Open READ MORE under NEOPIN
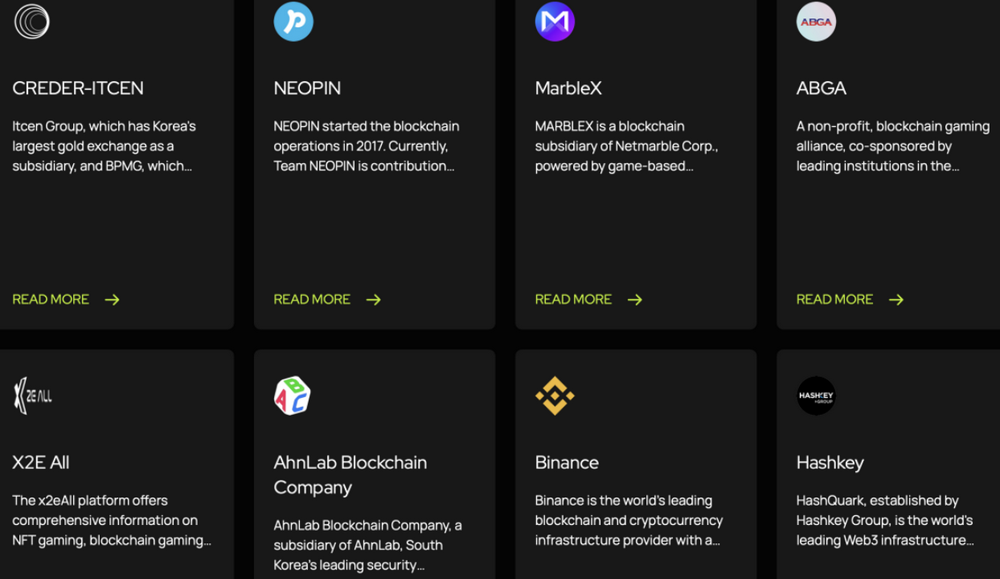 312,299
